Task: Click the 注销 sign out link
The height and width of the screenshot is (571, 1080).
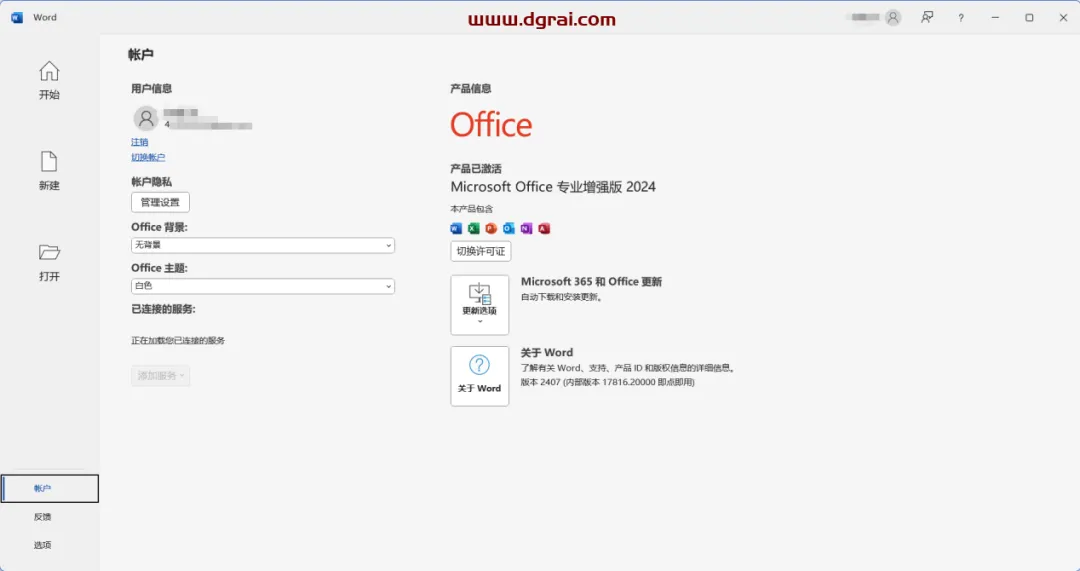Action: click(x=140, y=142)
